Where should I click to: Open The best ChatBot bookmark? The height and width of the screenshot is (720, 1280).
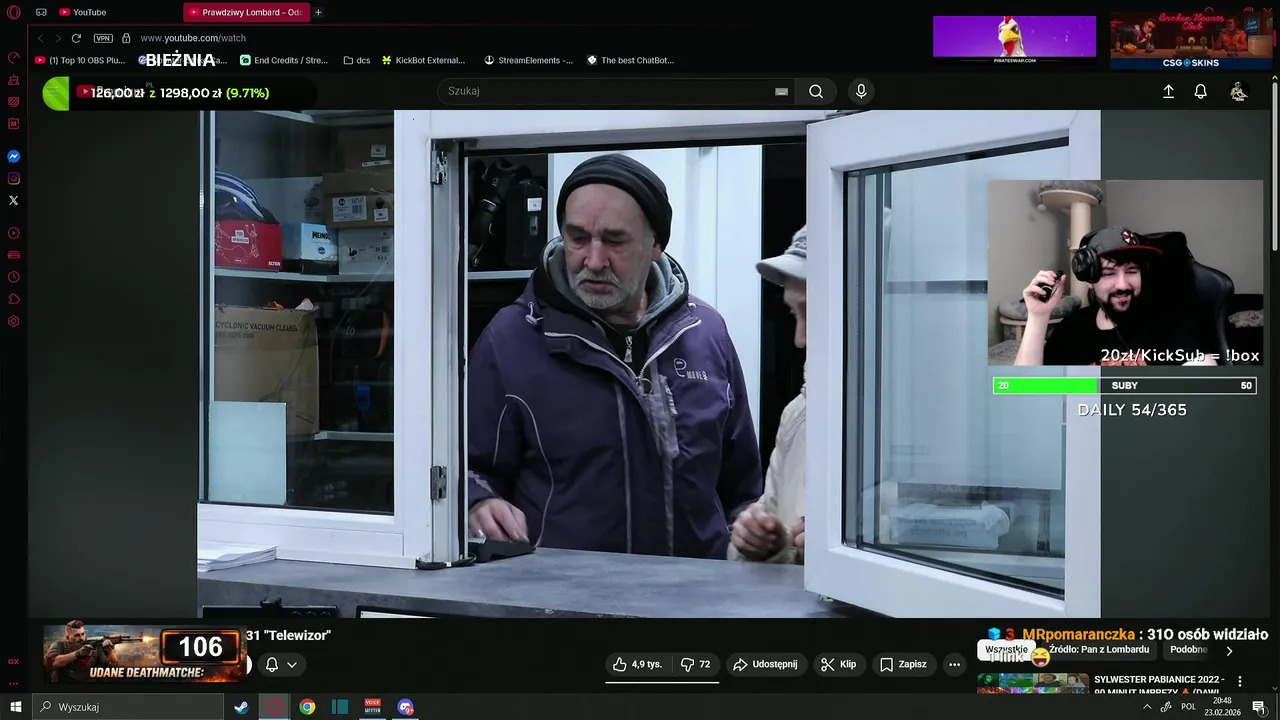(x=630, y=60)
